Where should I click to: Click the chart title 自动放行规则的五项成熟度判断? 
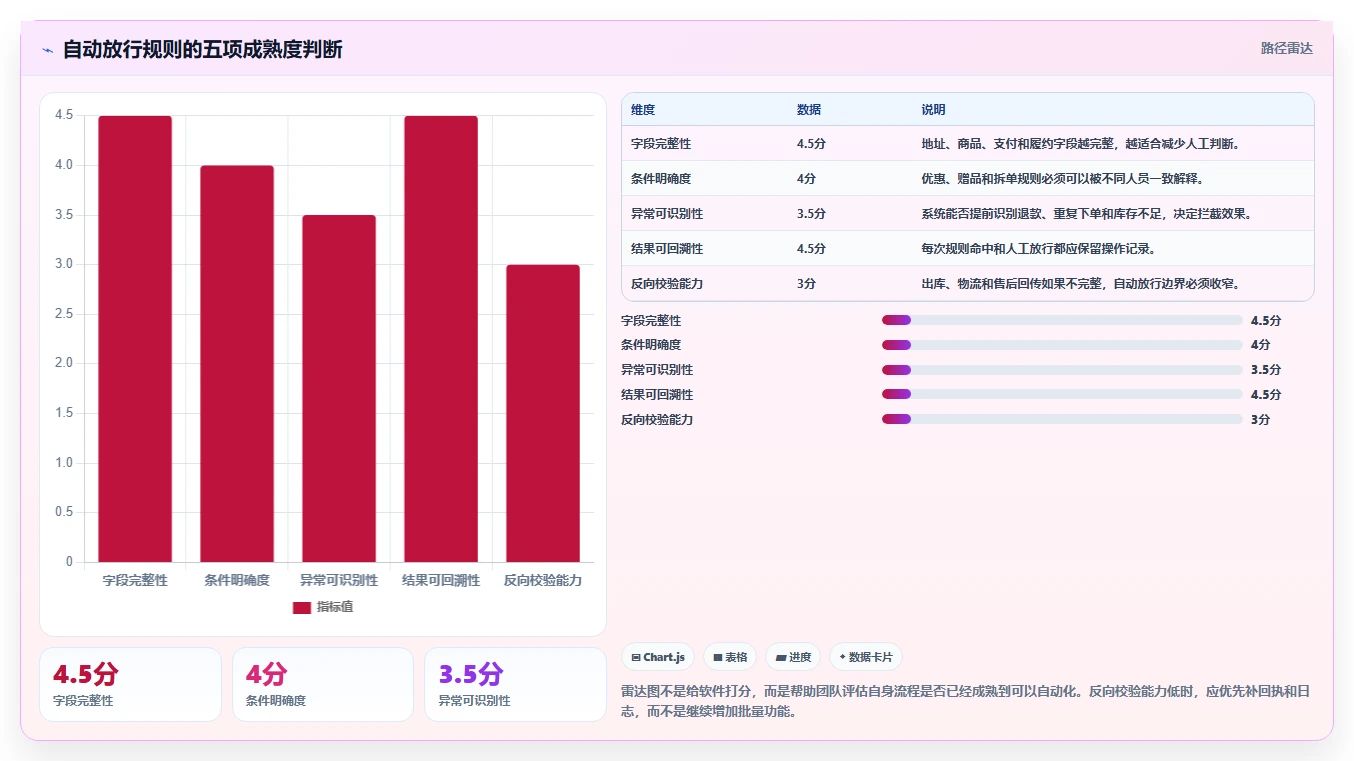202,49
